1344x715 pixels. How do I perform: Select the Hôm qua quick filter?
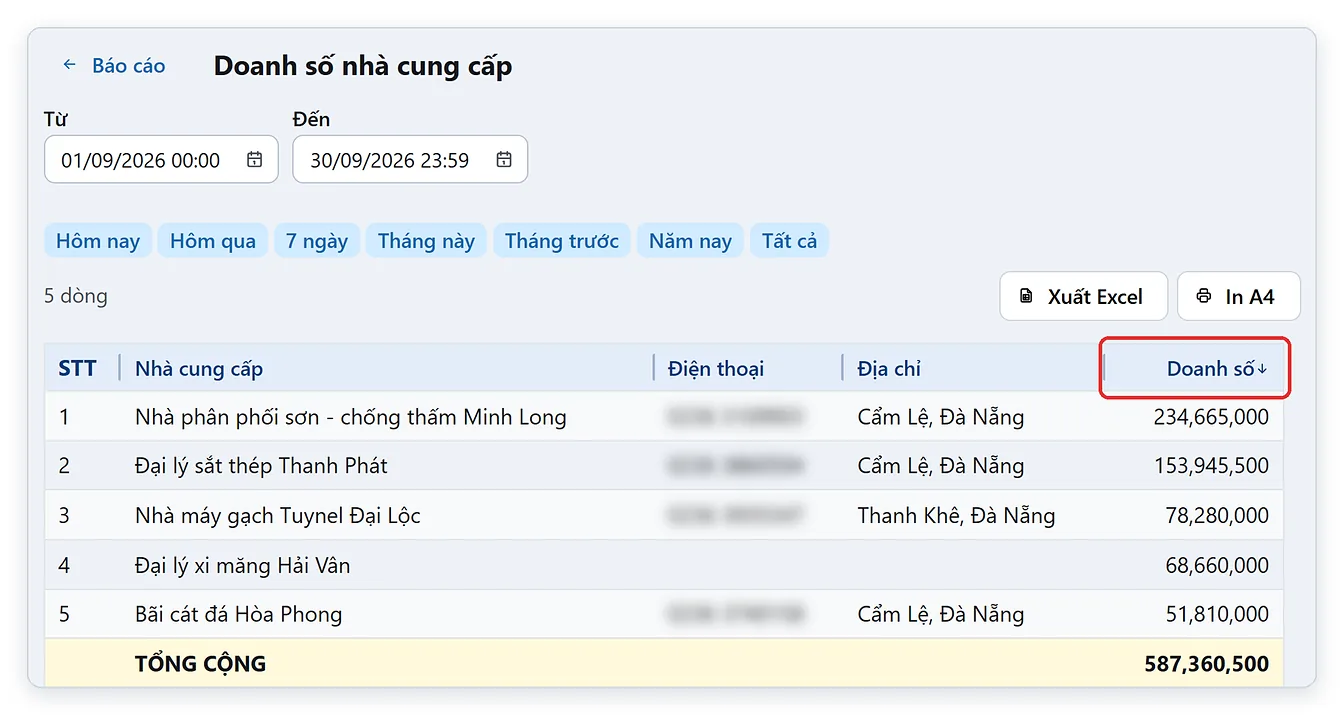click(213, 241)
